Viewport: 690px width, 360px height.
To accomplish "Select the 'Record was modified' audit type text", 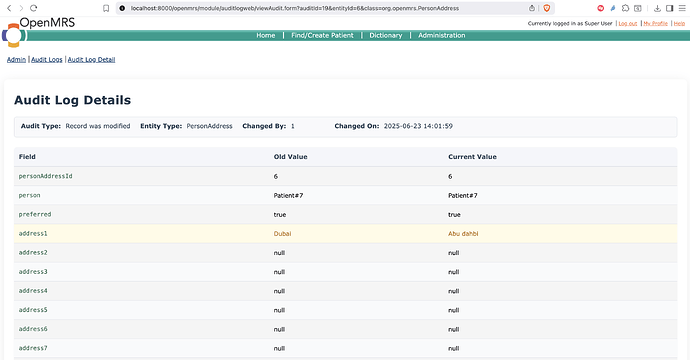I will tap(98, 126).
